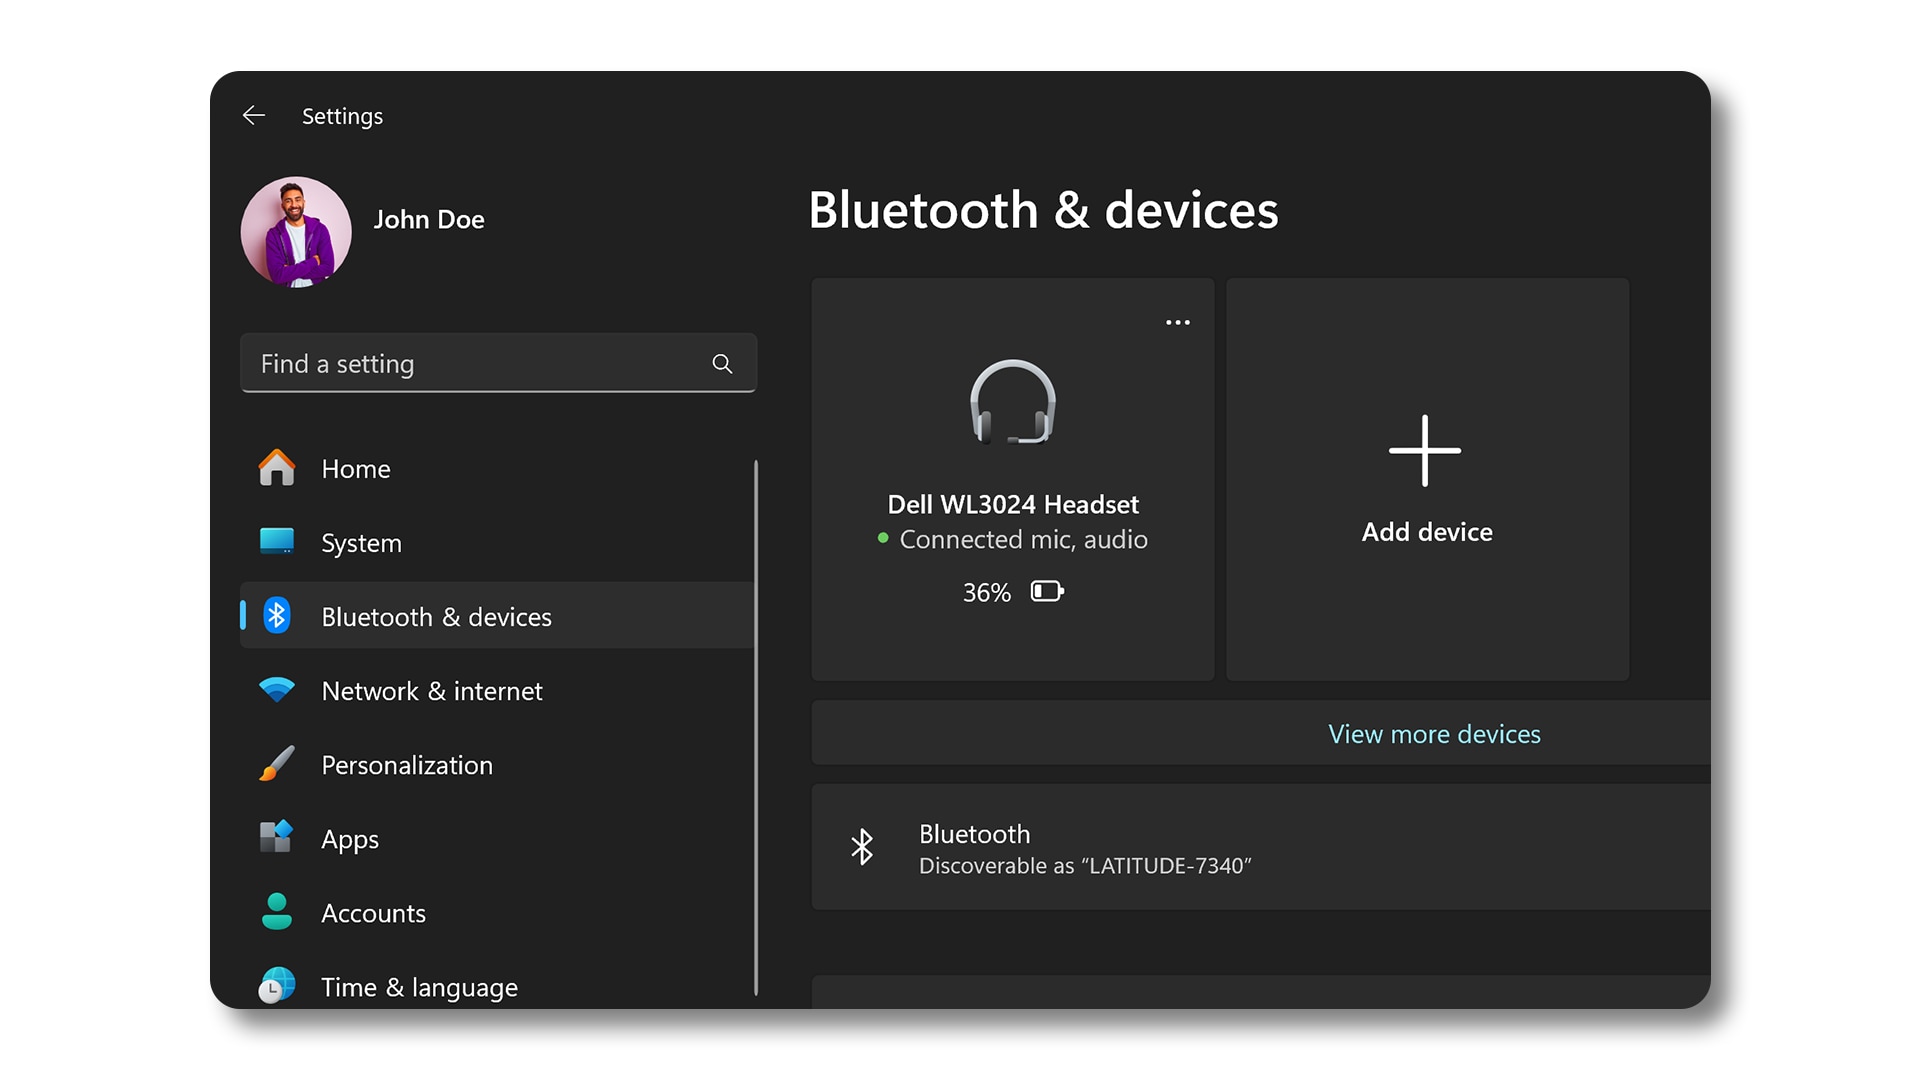The width and height of the screenshot is (1920, 1080).
Task: Click the System icon in sidebar
Action: point(278,542)
